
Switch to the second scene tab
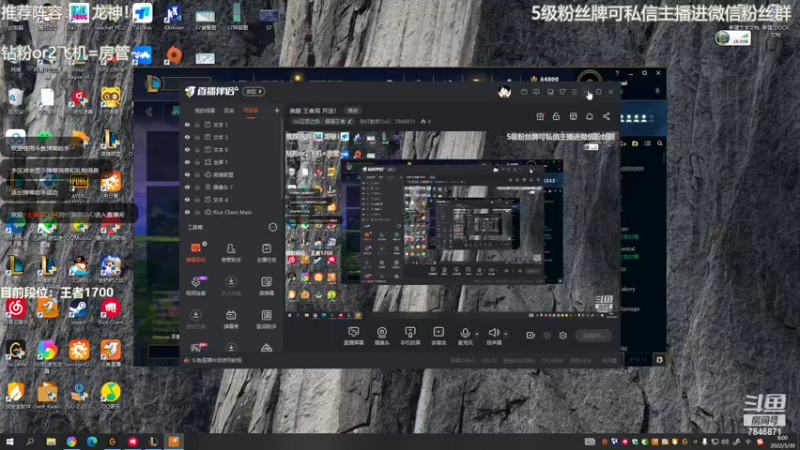pyautogui.click(x=229, y=110)
